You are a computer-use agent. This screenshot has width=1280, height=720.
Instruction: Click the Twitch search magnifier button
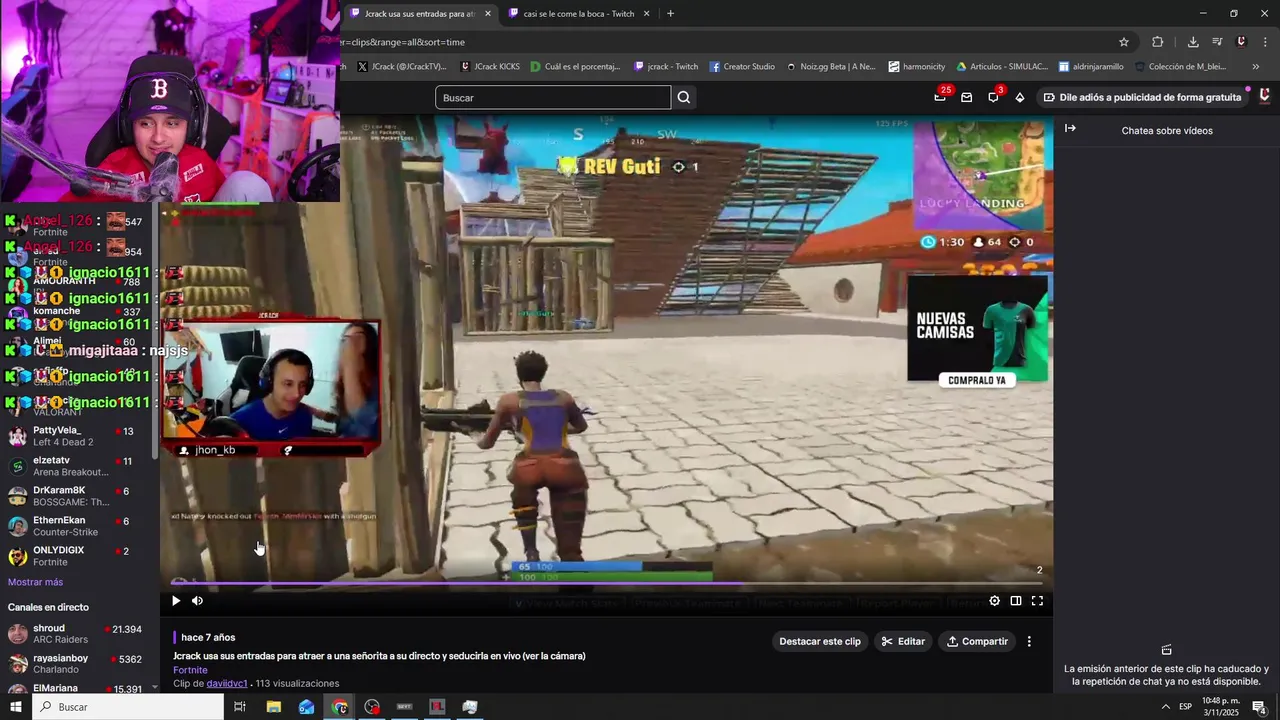pos(684,97)
